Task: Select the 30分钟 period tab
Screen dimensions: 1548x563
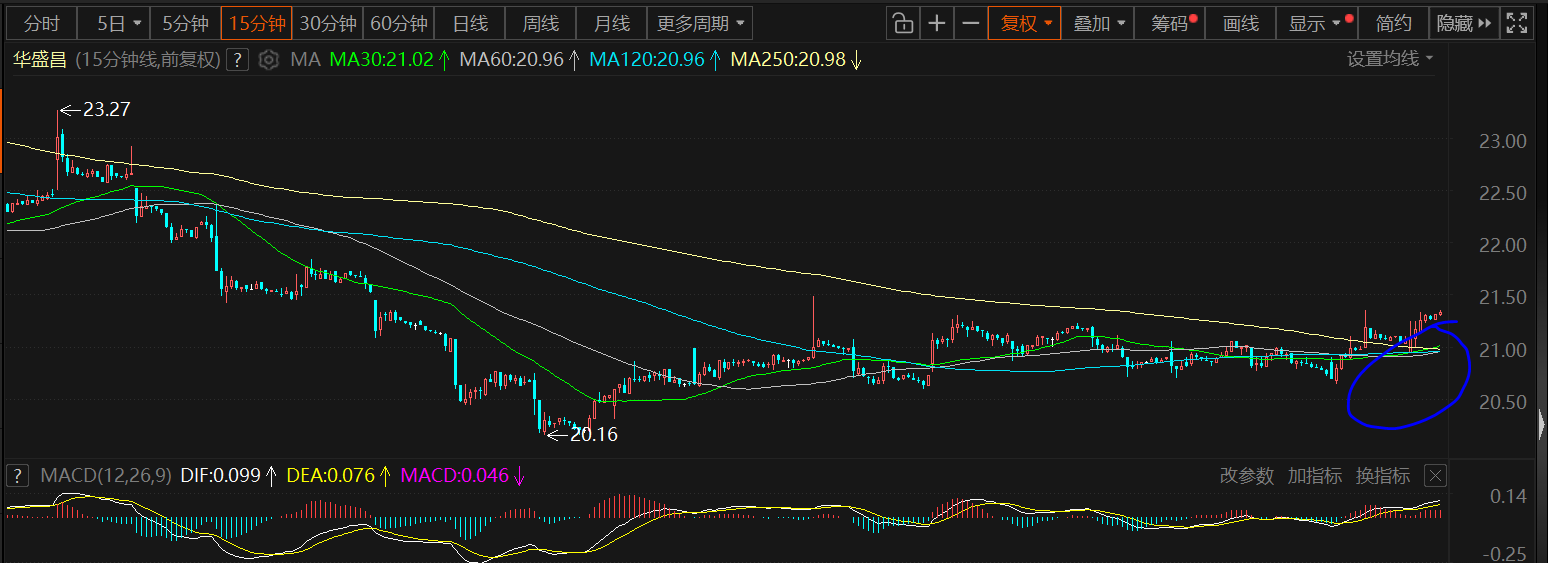Action: tap(328, 23)
